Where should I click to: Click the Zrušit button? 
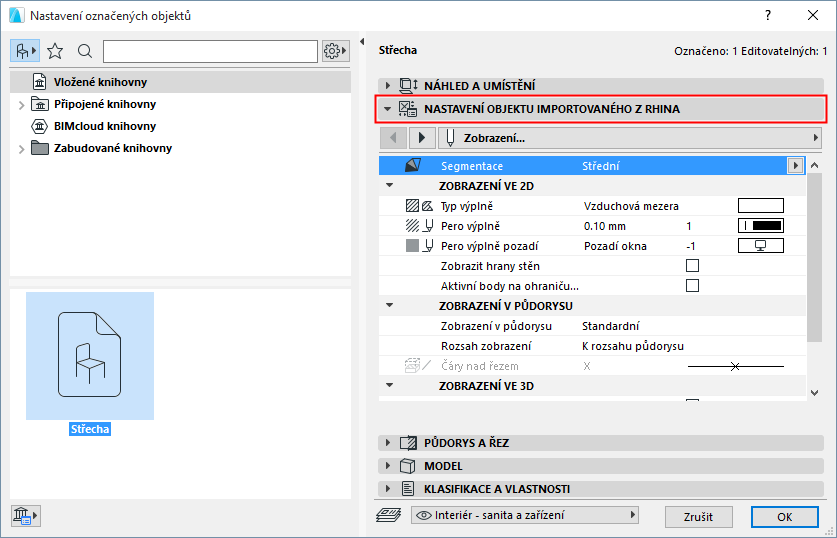[698, 517]
